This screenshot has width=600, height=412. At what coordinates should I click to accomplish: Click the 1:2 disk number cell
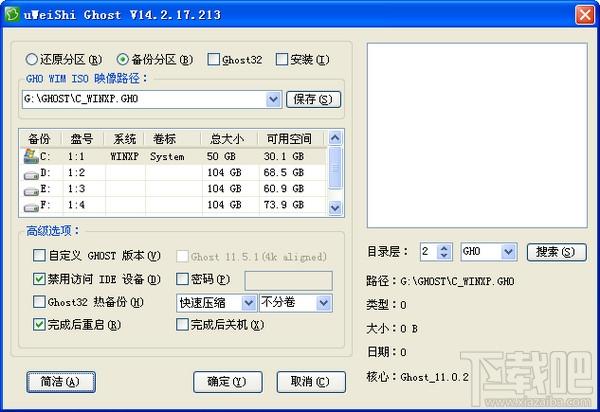click(77, 173)
